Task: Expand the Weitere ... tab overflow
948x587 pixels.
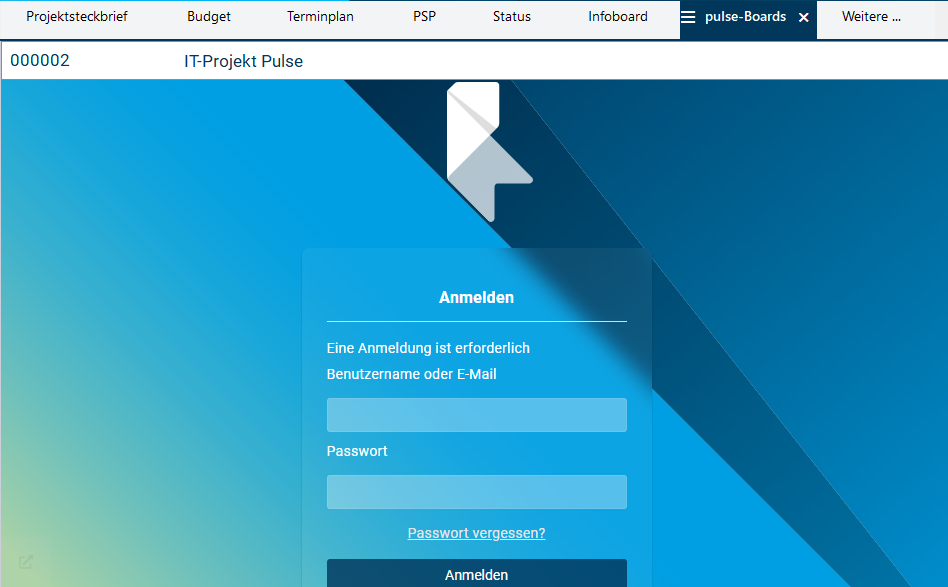Action: [871, 17]
